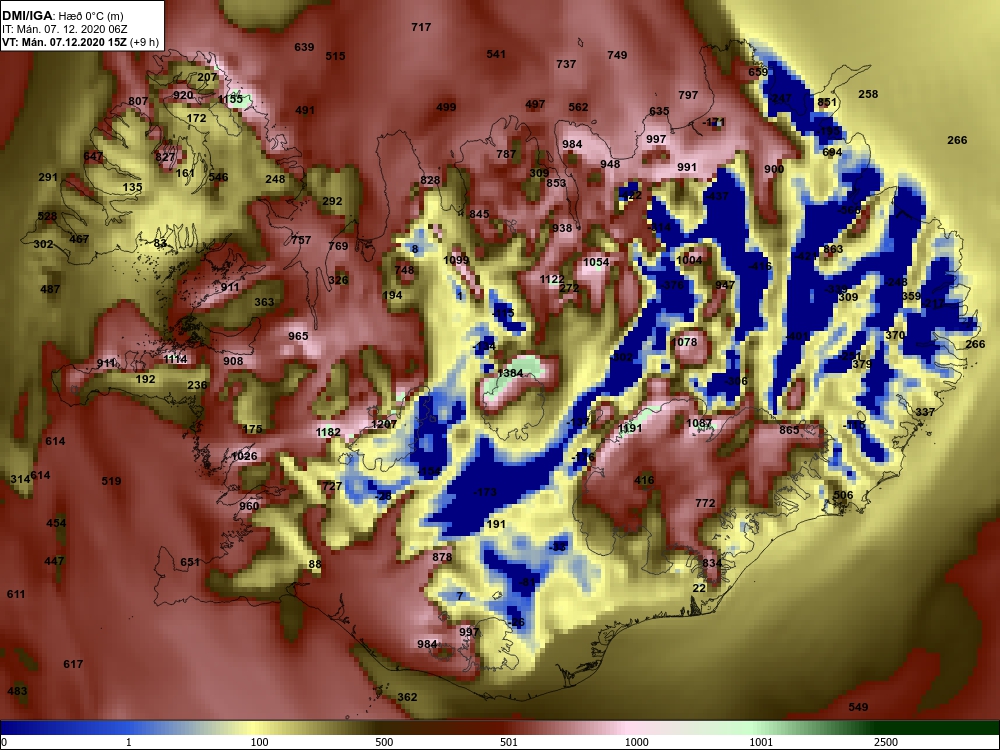Click the map value '900'

coord(774,170)
